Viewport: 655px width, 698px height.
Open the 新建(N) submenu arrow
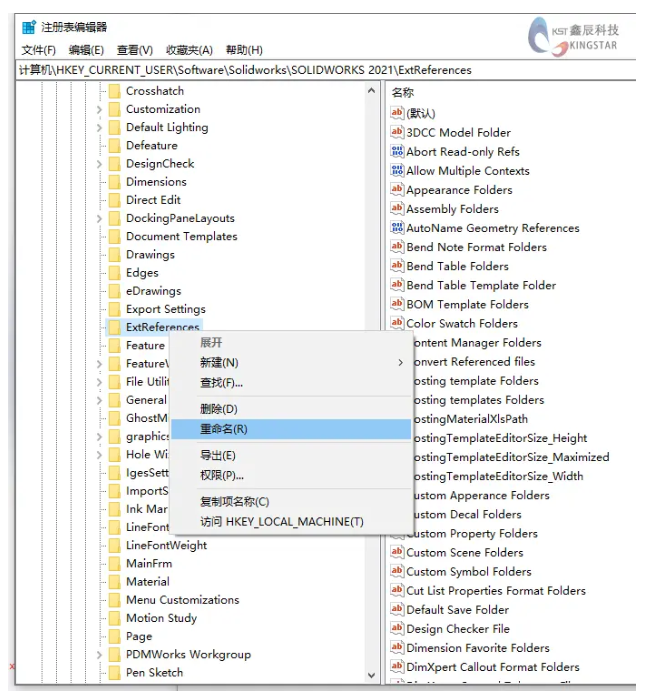point(400,363)
